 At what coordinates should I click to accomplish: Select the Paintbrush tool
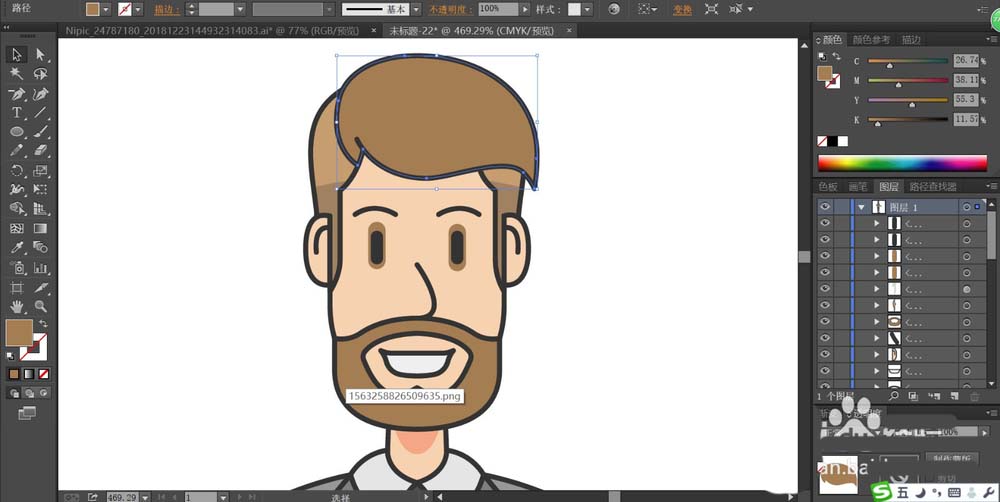(x=40, y=132)
